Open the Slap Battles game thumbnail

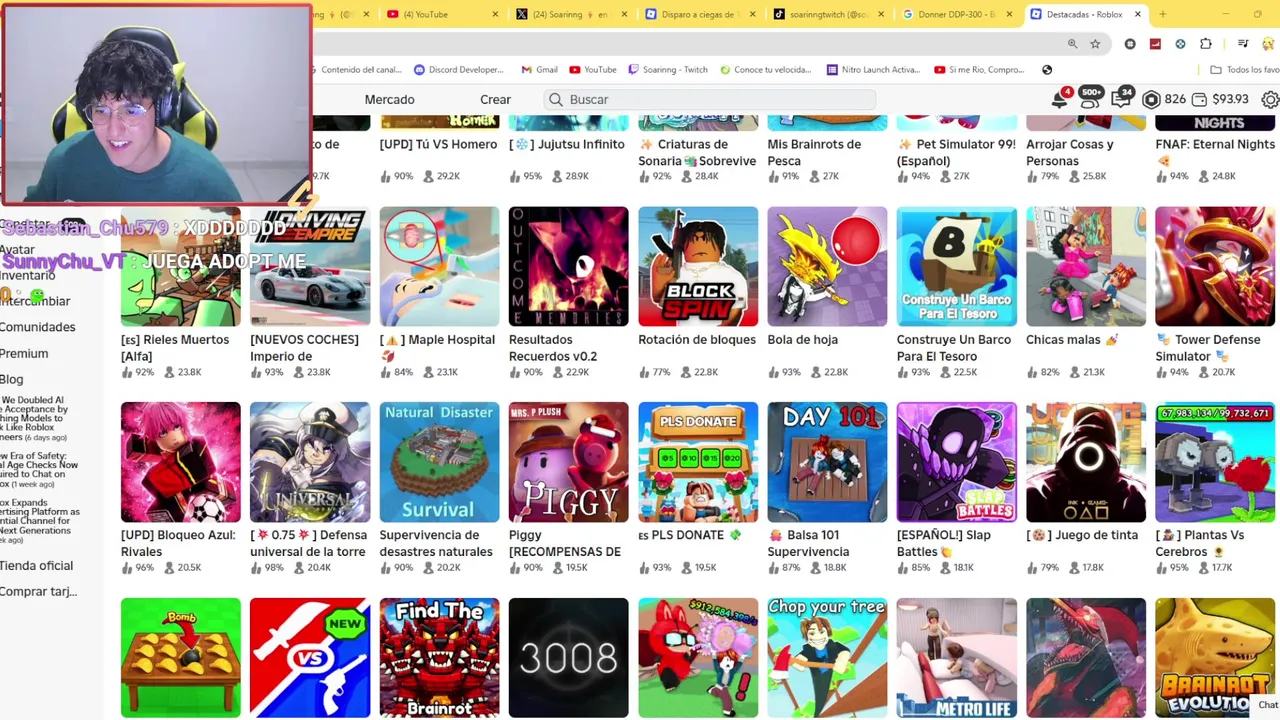(957, 462)
